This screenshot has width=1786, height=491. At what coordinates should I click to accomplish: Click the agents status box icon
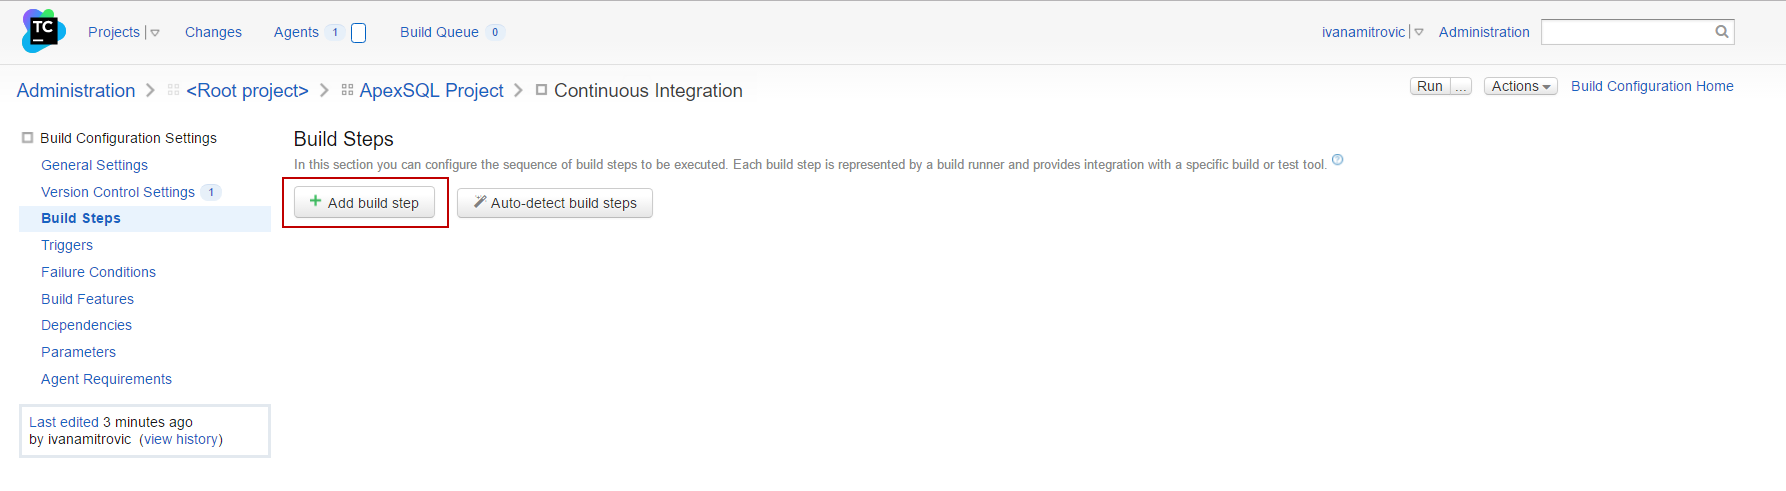pyautogui.click(x=359, y=33)
